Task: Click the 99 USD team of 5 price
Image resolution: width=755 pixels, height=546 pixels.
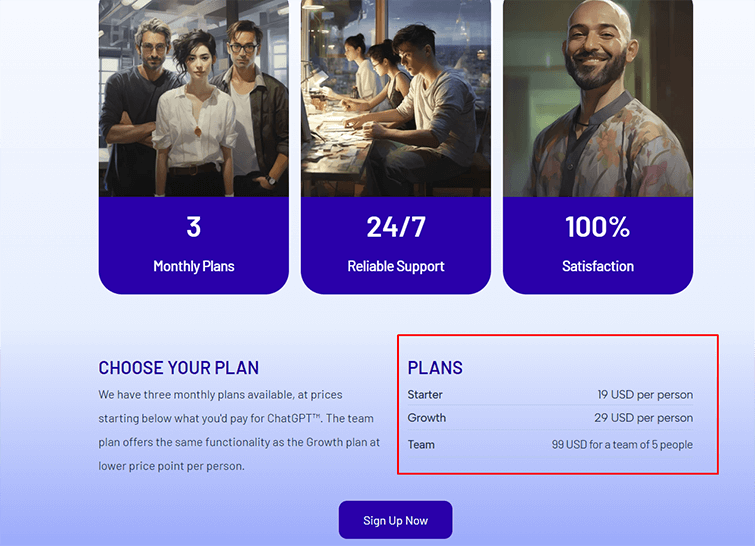Action: coord(622,444)
